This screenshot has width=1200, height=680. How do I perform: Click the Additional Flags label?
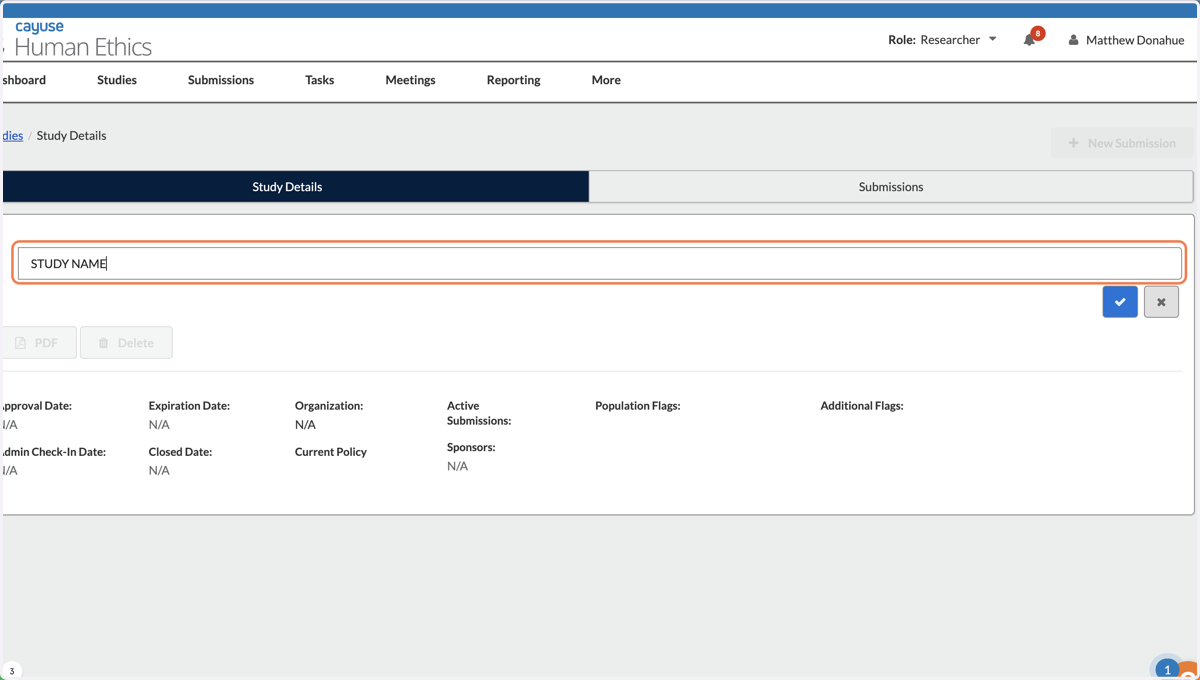862,406
